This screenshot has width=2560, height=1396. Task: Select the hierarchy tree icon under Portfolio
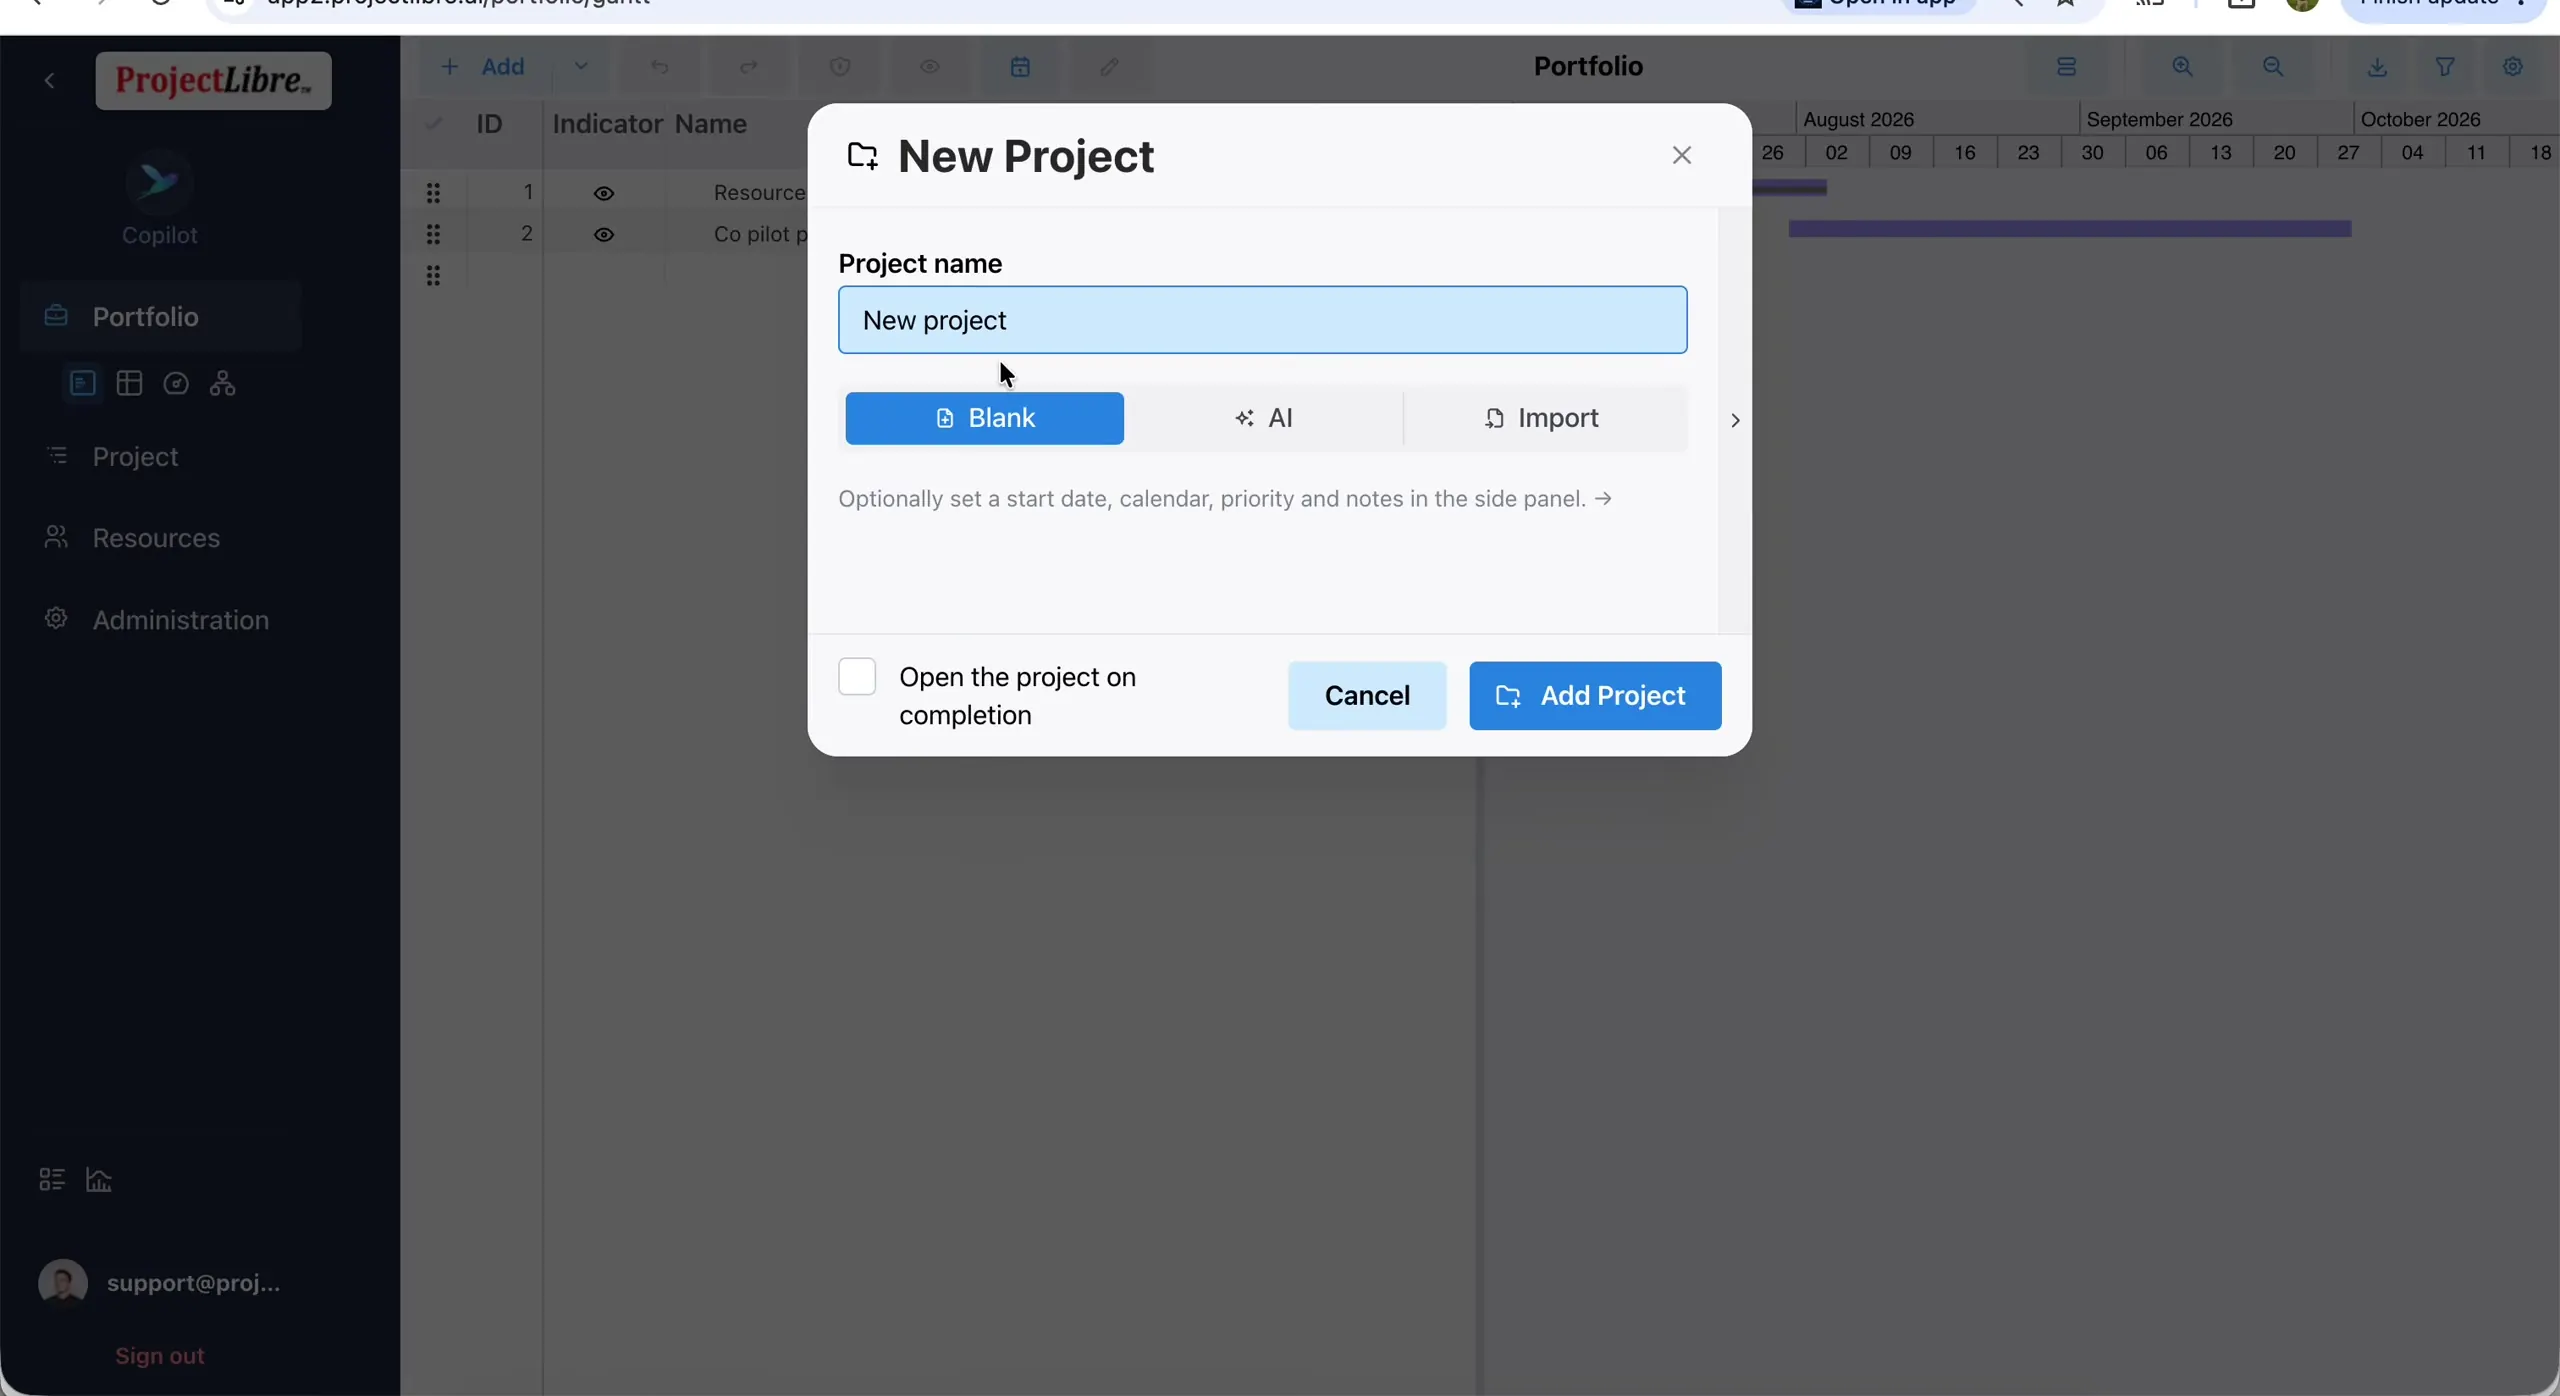tap(223, 383)
